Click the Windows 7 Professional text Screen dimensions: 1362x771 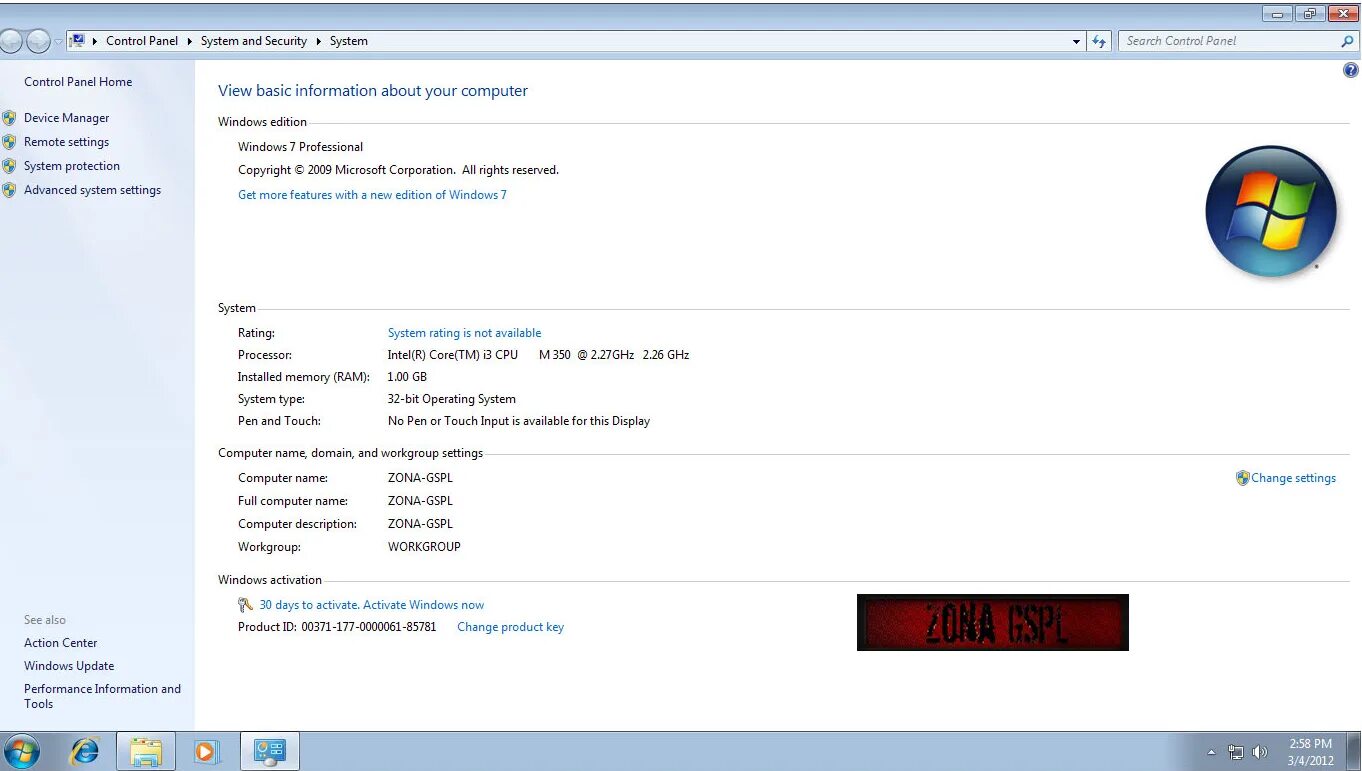(x=300, y=147)
